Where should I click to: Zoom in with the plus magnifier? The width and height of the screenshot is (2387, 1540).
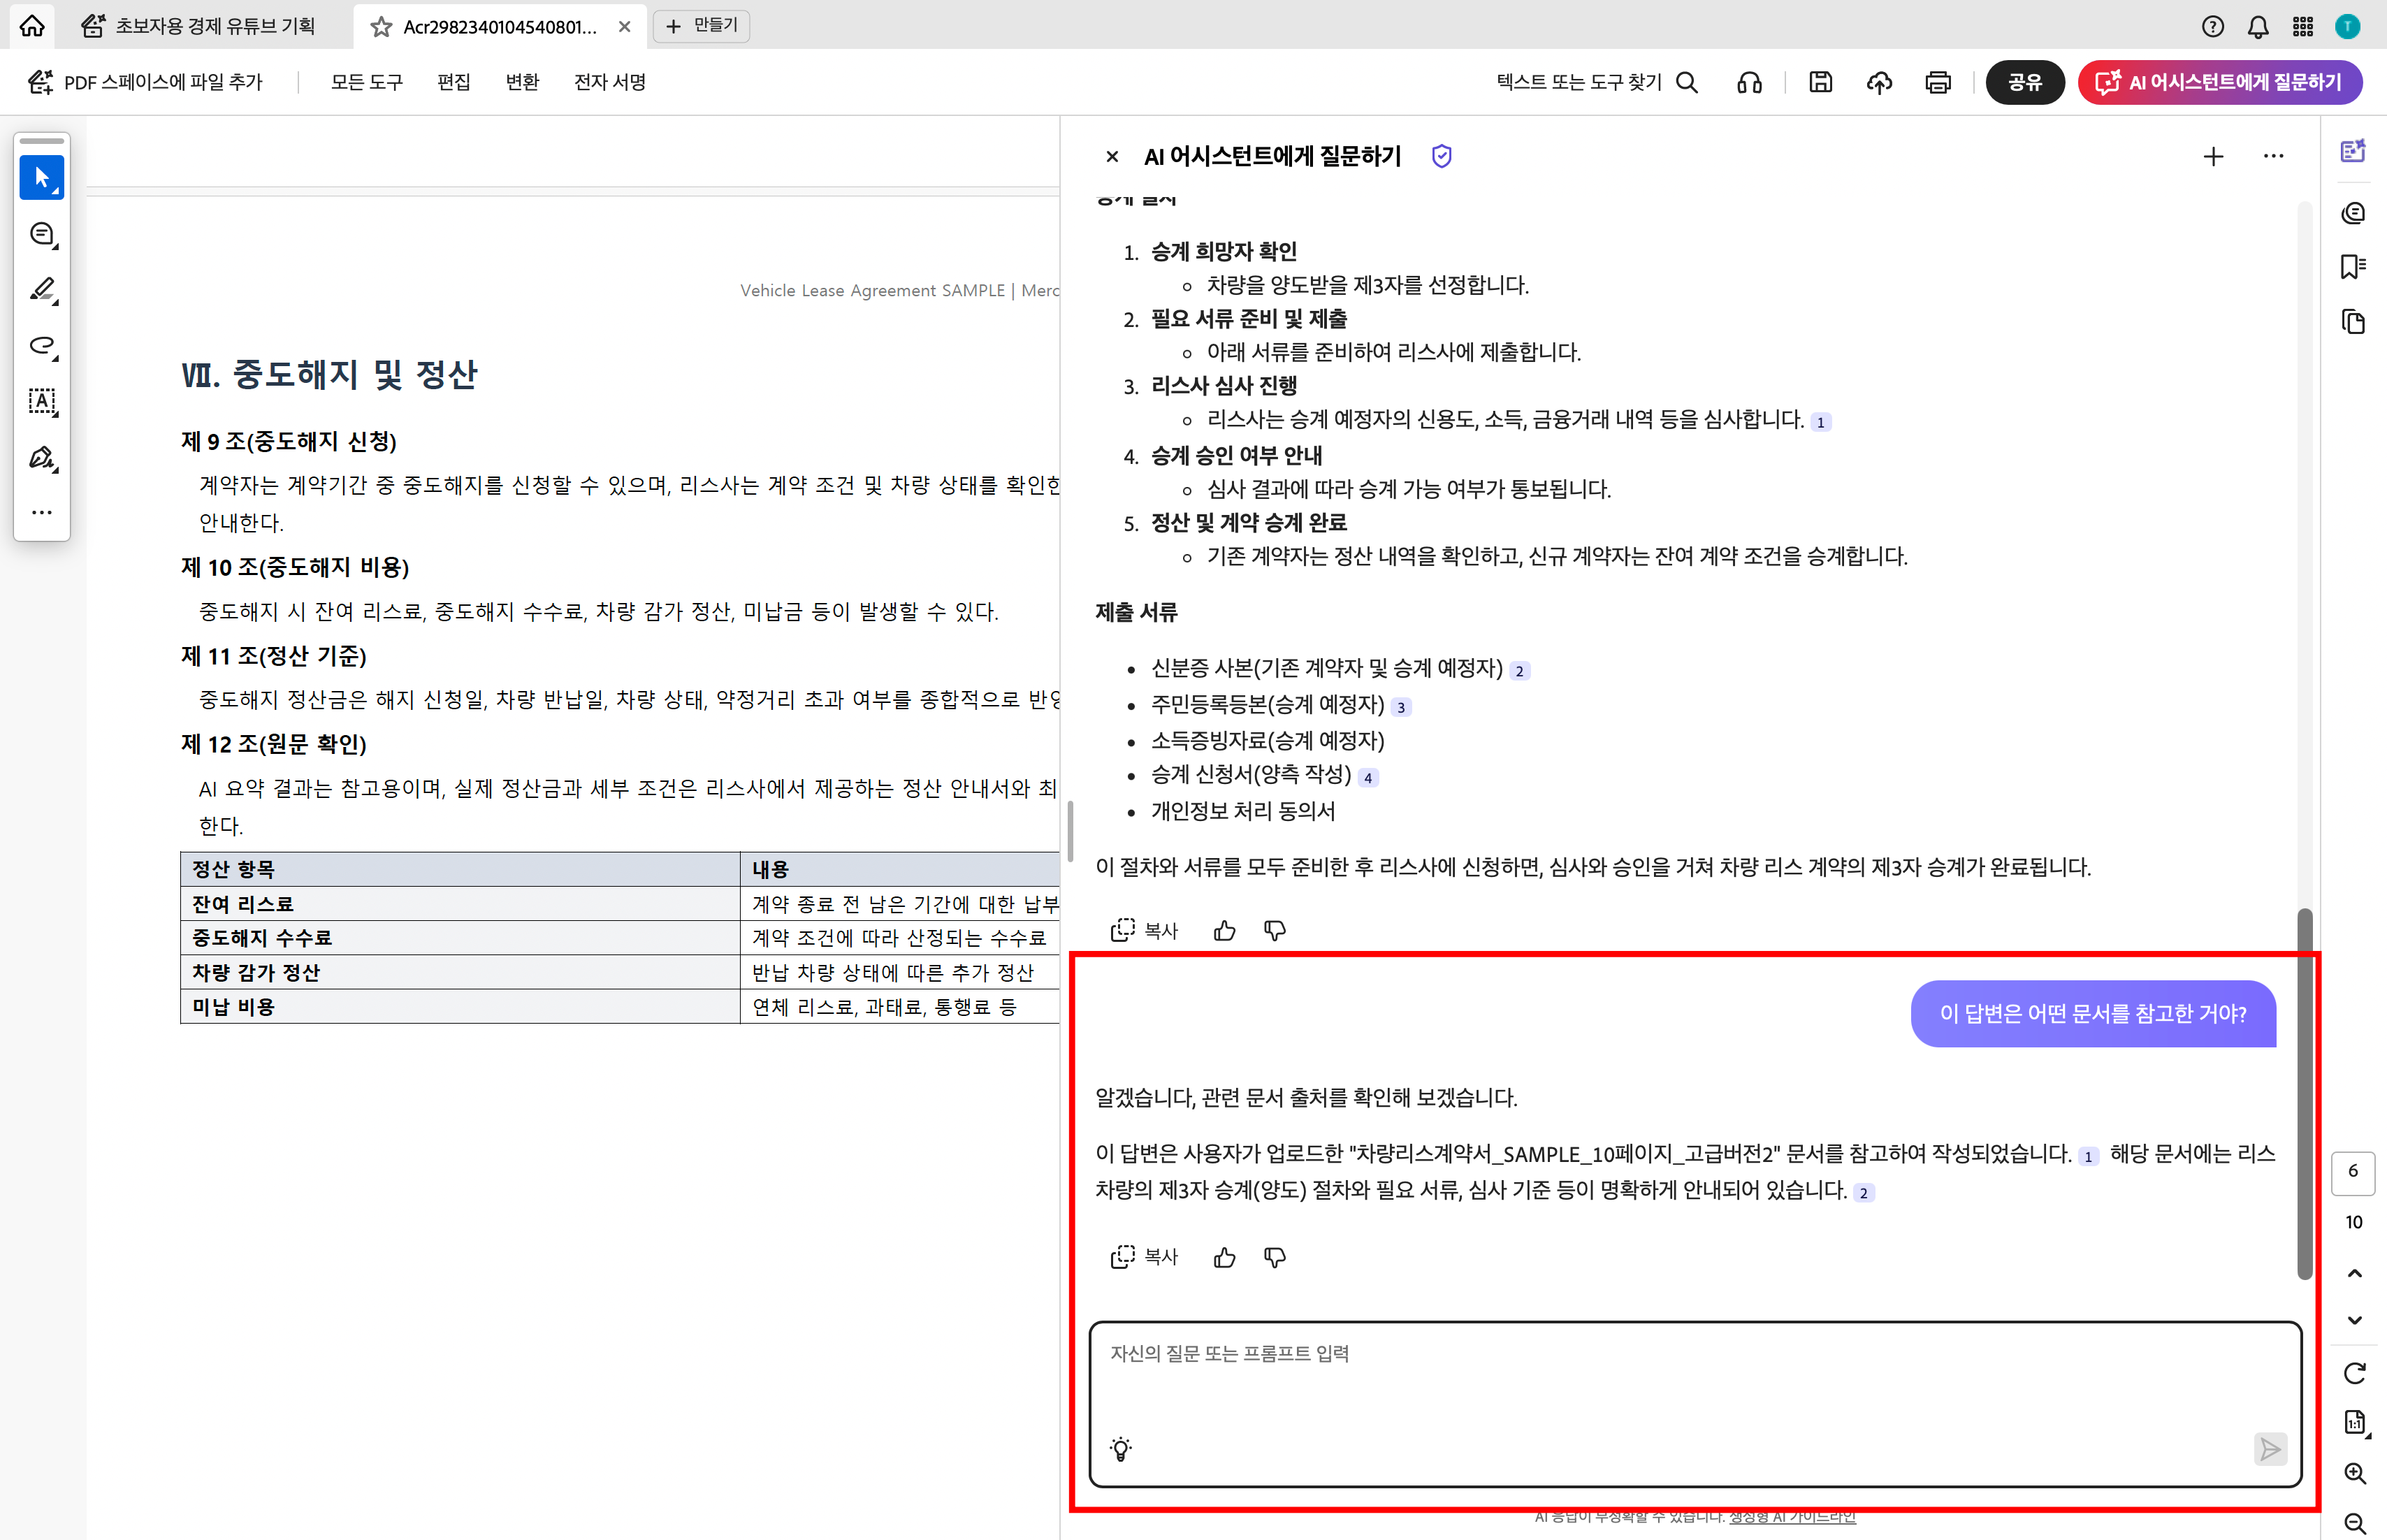[2355, 1473]
